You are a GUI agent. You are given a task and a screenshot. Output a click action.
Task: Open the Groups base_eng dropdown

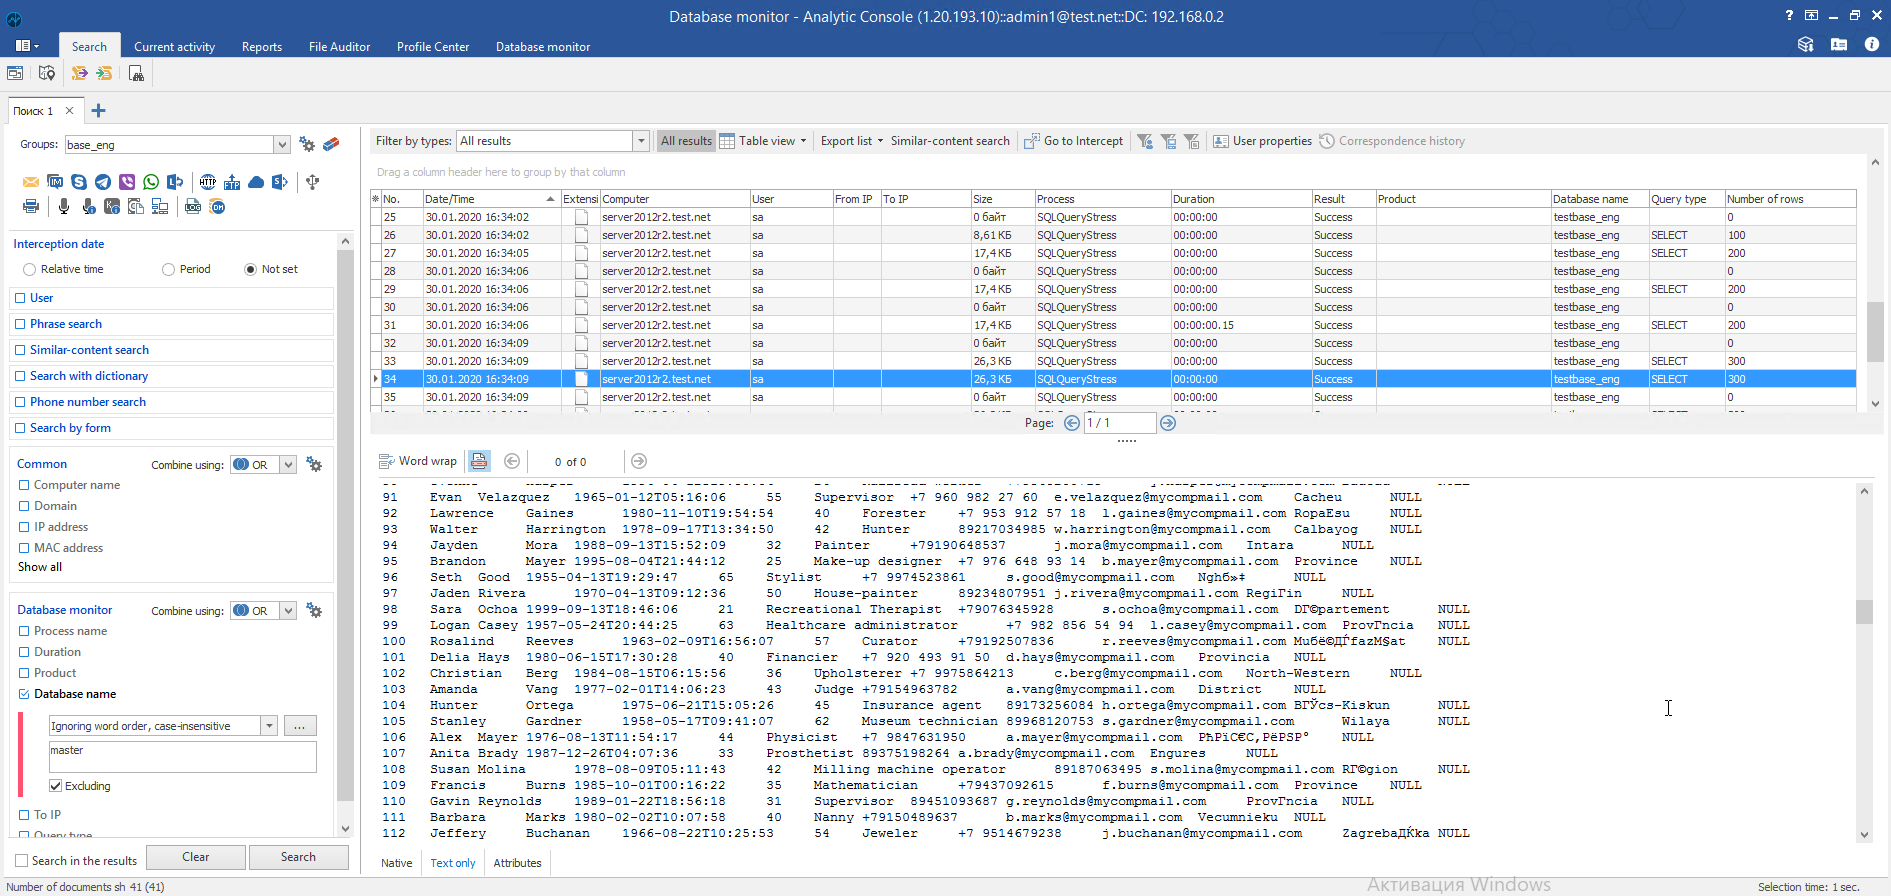tap(282, 145)
